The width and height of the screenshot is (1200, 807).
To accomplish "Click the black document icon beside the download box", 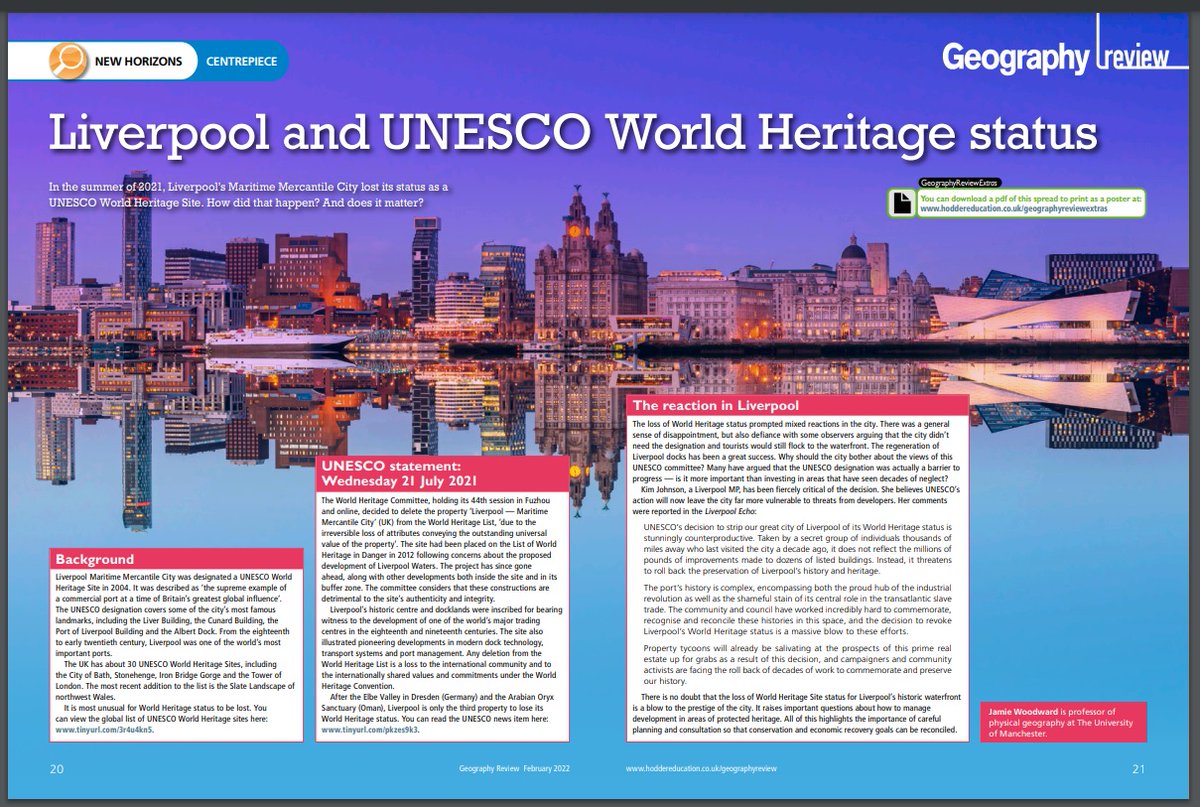I will pyautogui.click(x=902, y=203).
